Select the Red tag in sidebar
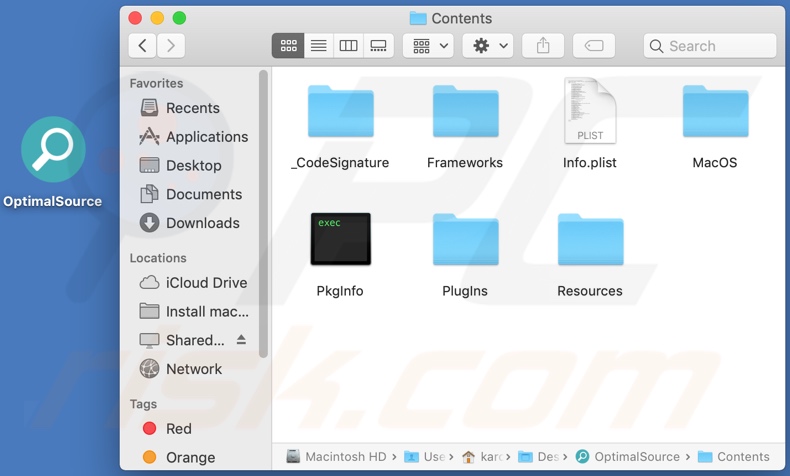 [178, 428]
